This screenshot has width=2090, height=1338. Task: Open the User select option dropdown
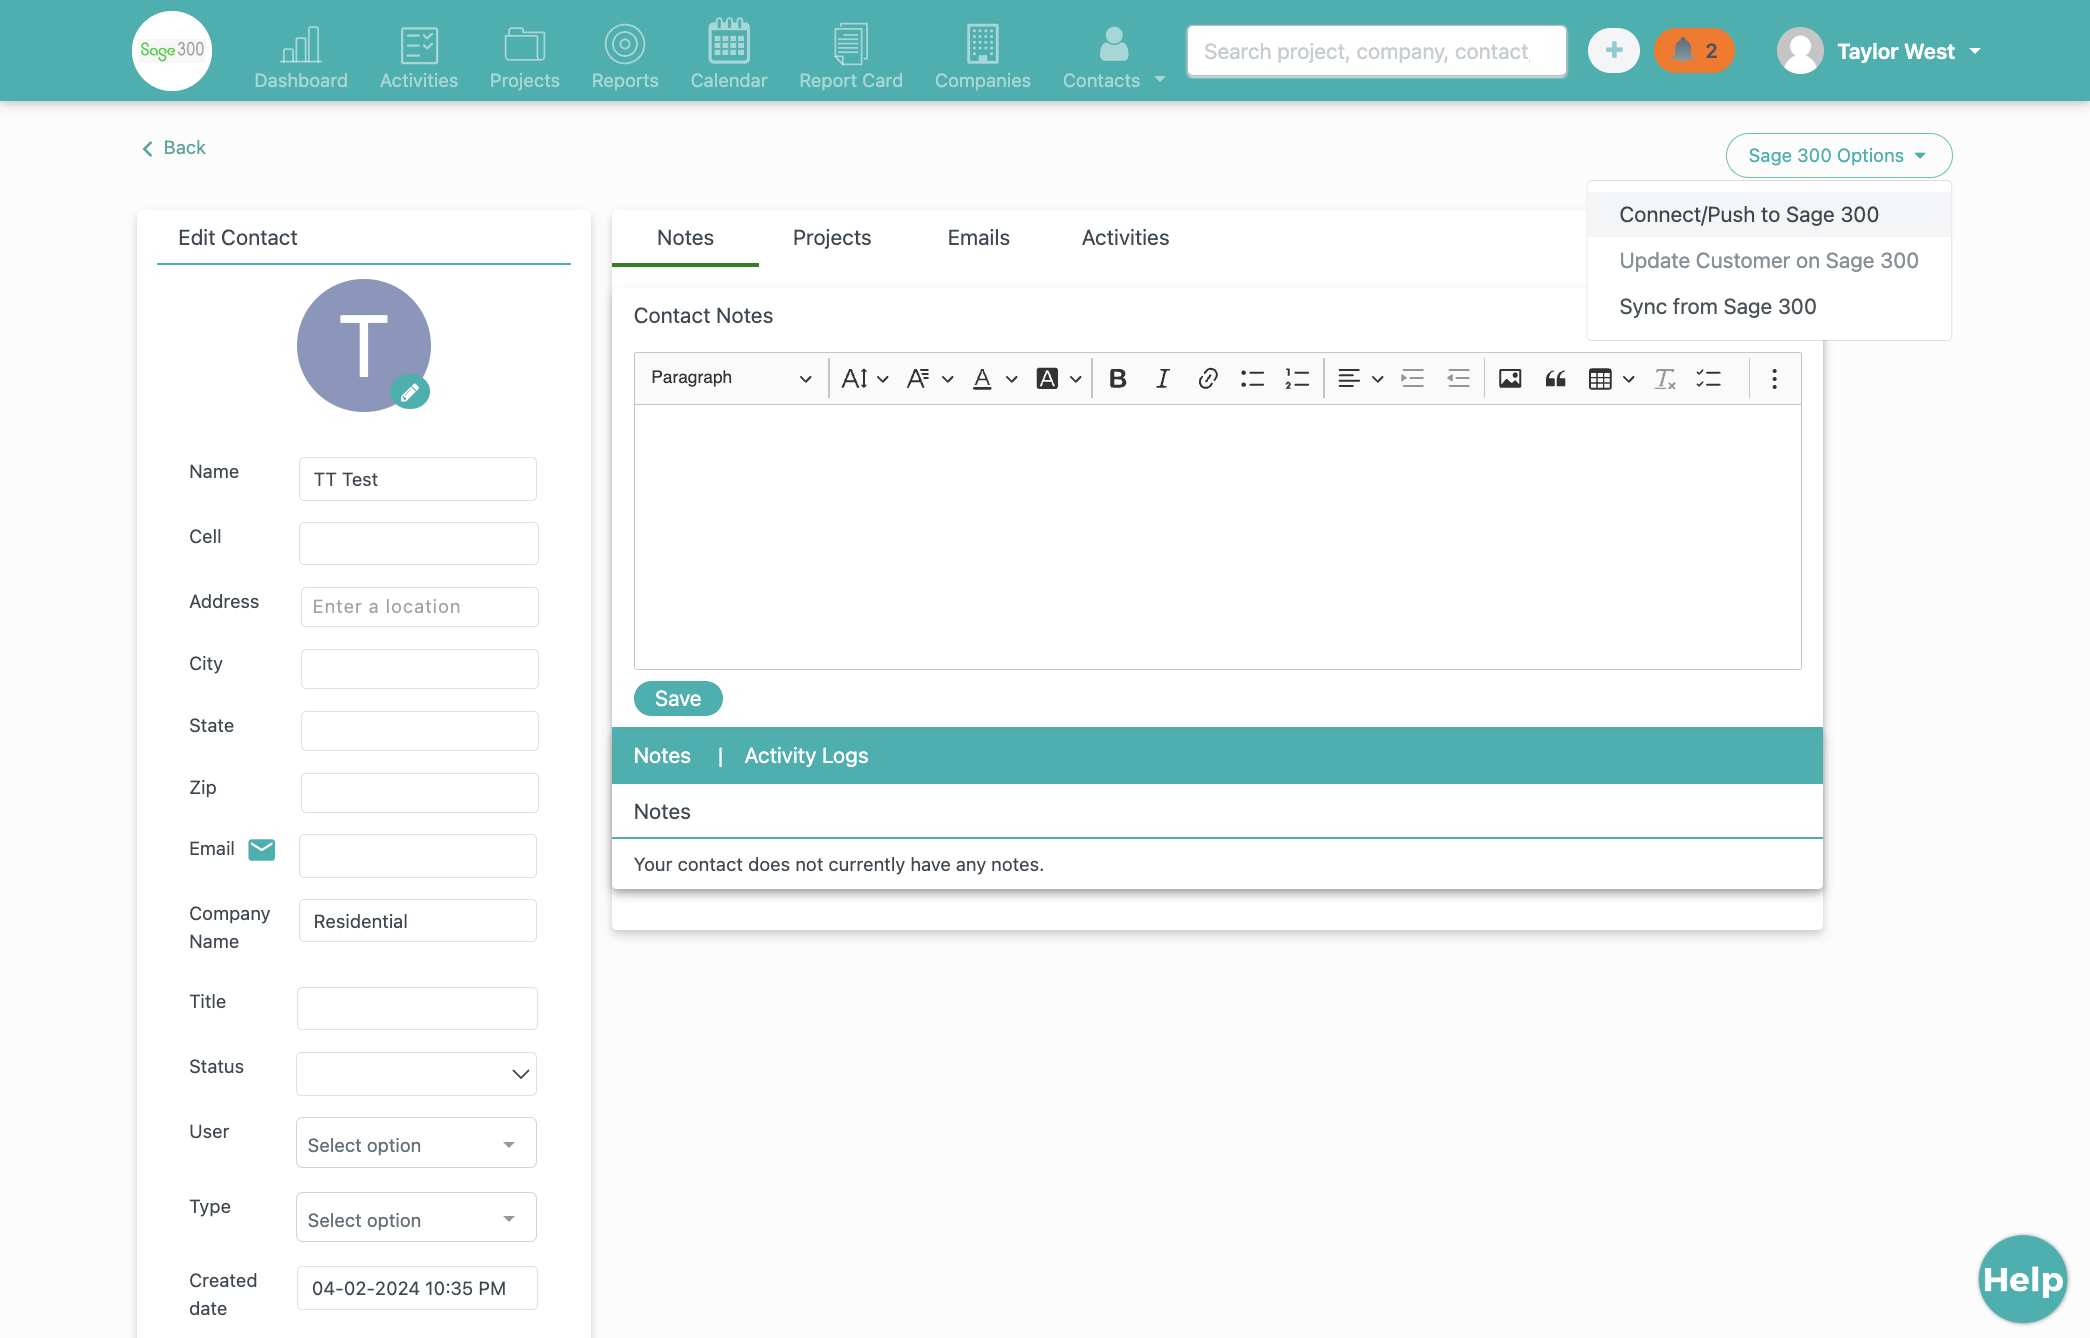[x=416, y=1143]
